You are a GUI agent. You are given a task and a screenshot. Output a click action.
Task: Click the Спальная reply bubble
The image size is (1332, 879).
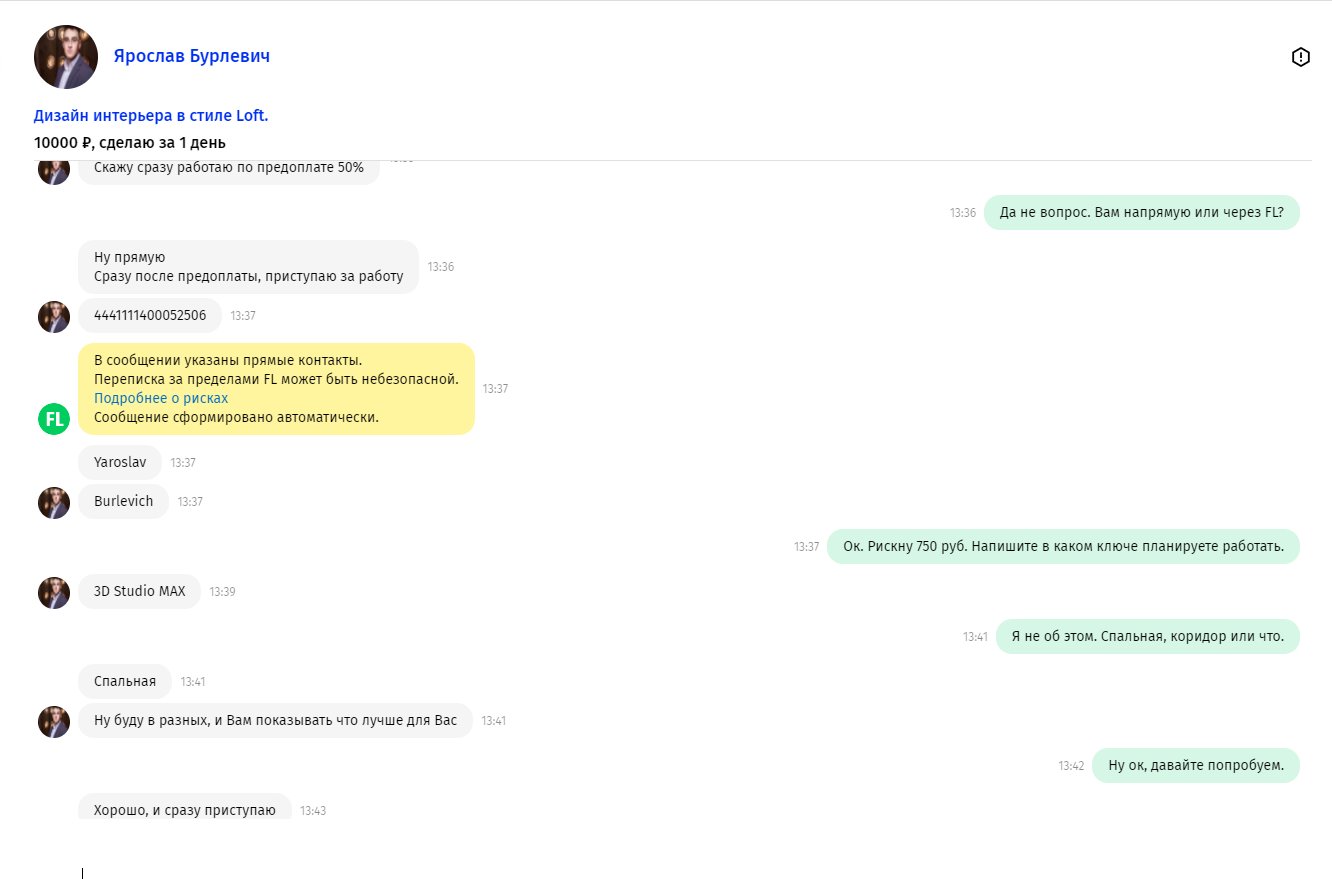point(125,682)
